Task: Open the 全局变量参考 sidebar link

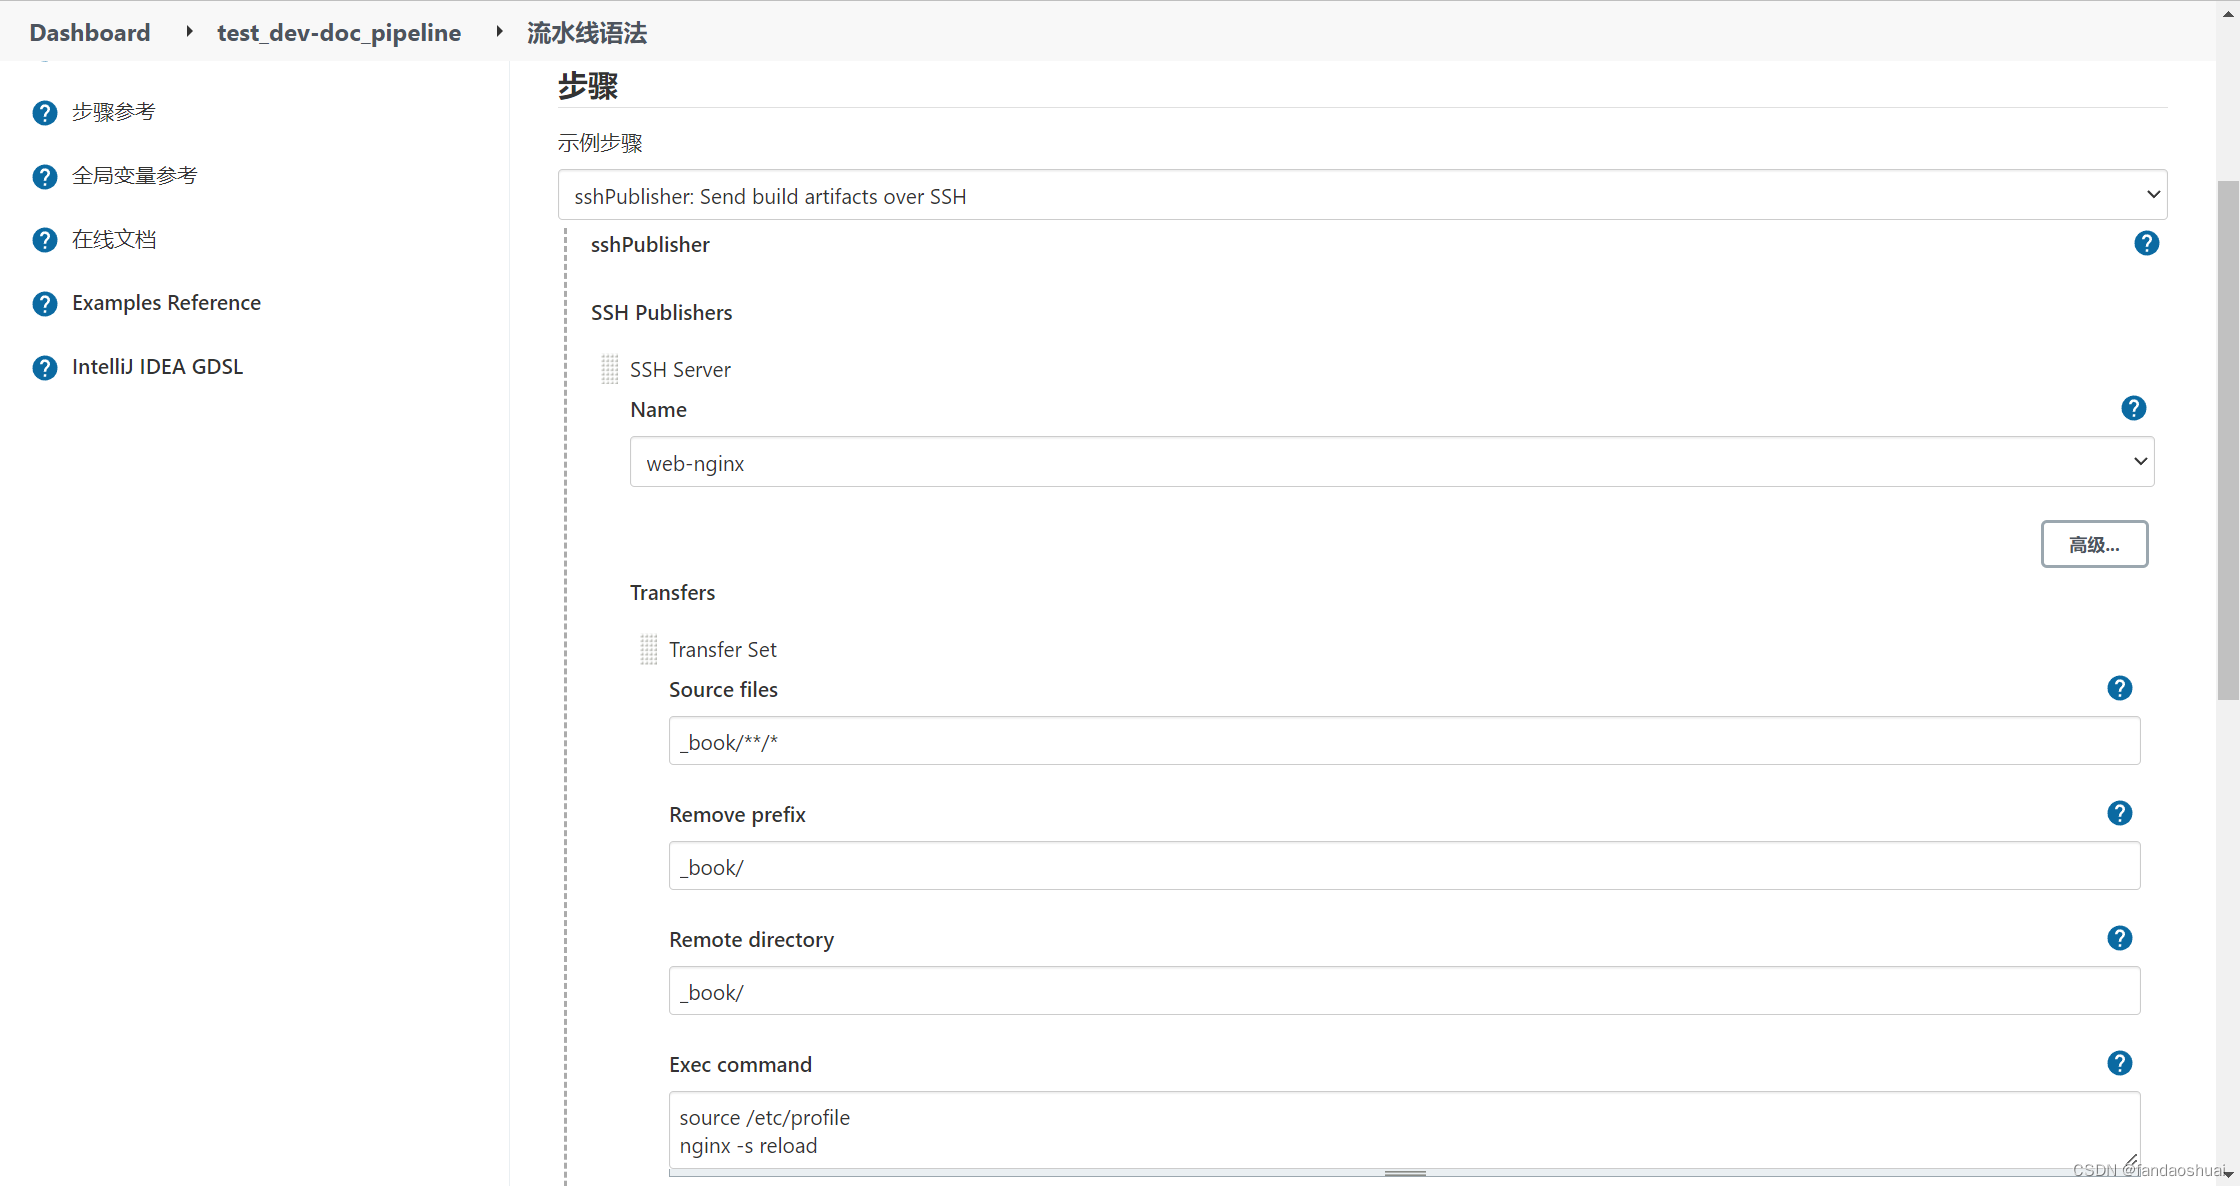Action: 135,176
